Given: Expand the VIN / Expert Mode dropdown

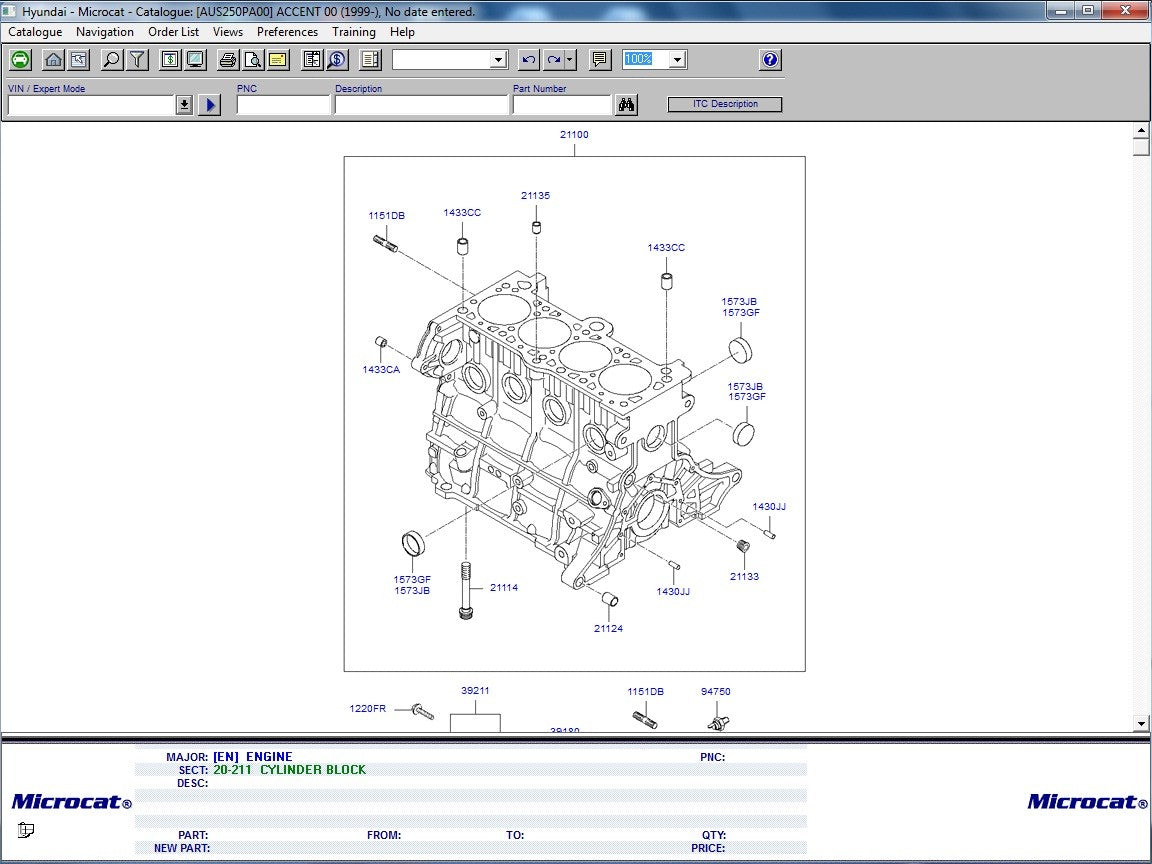Looking at the screenshot, I should click(x=184, y=105).
